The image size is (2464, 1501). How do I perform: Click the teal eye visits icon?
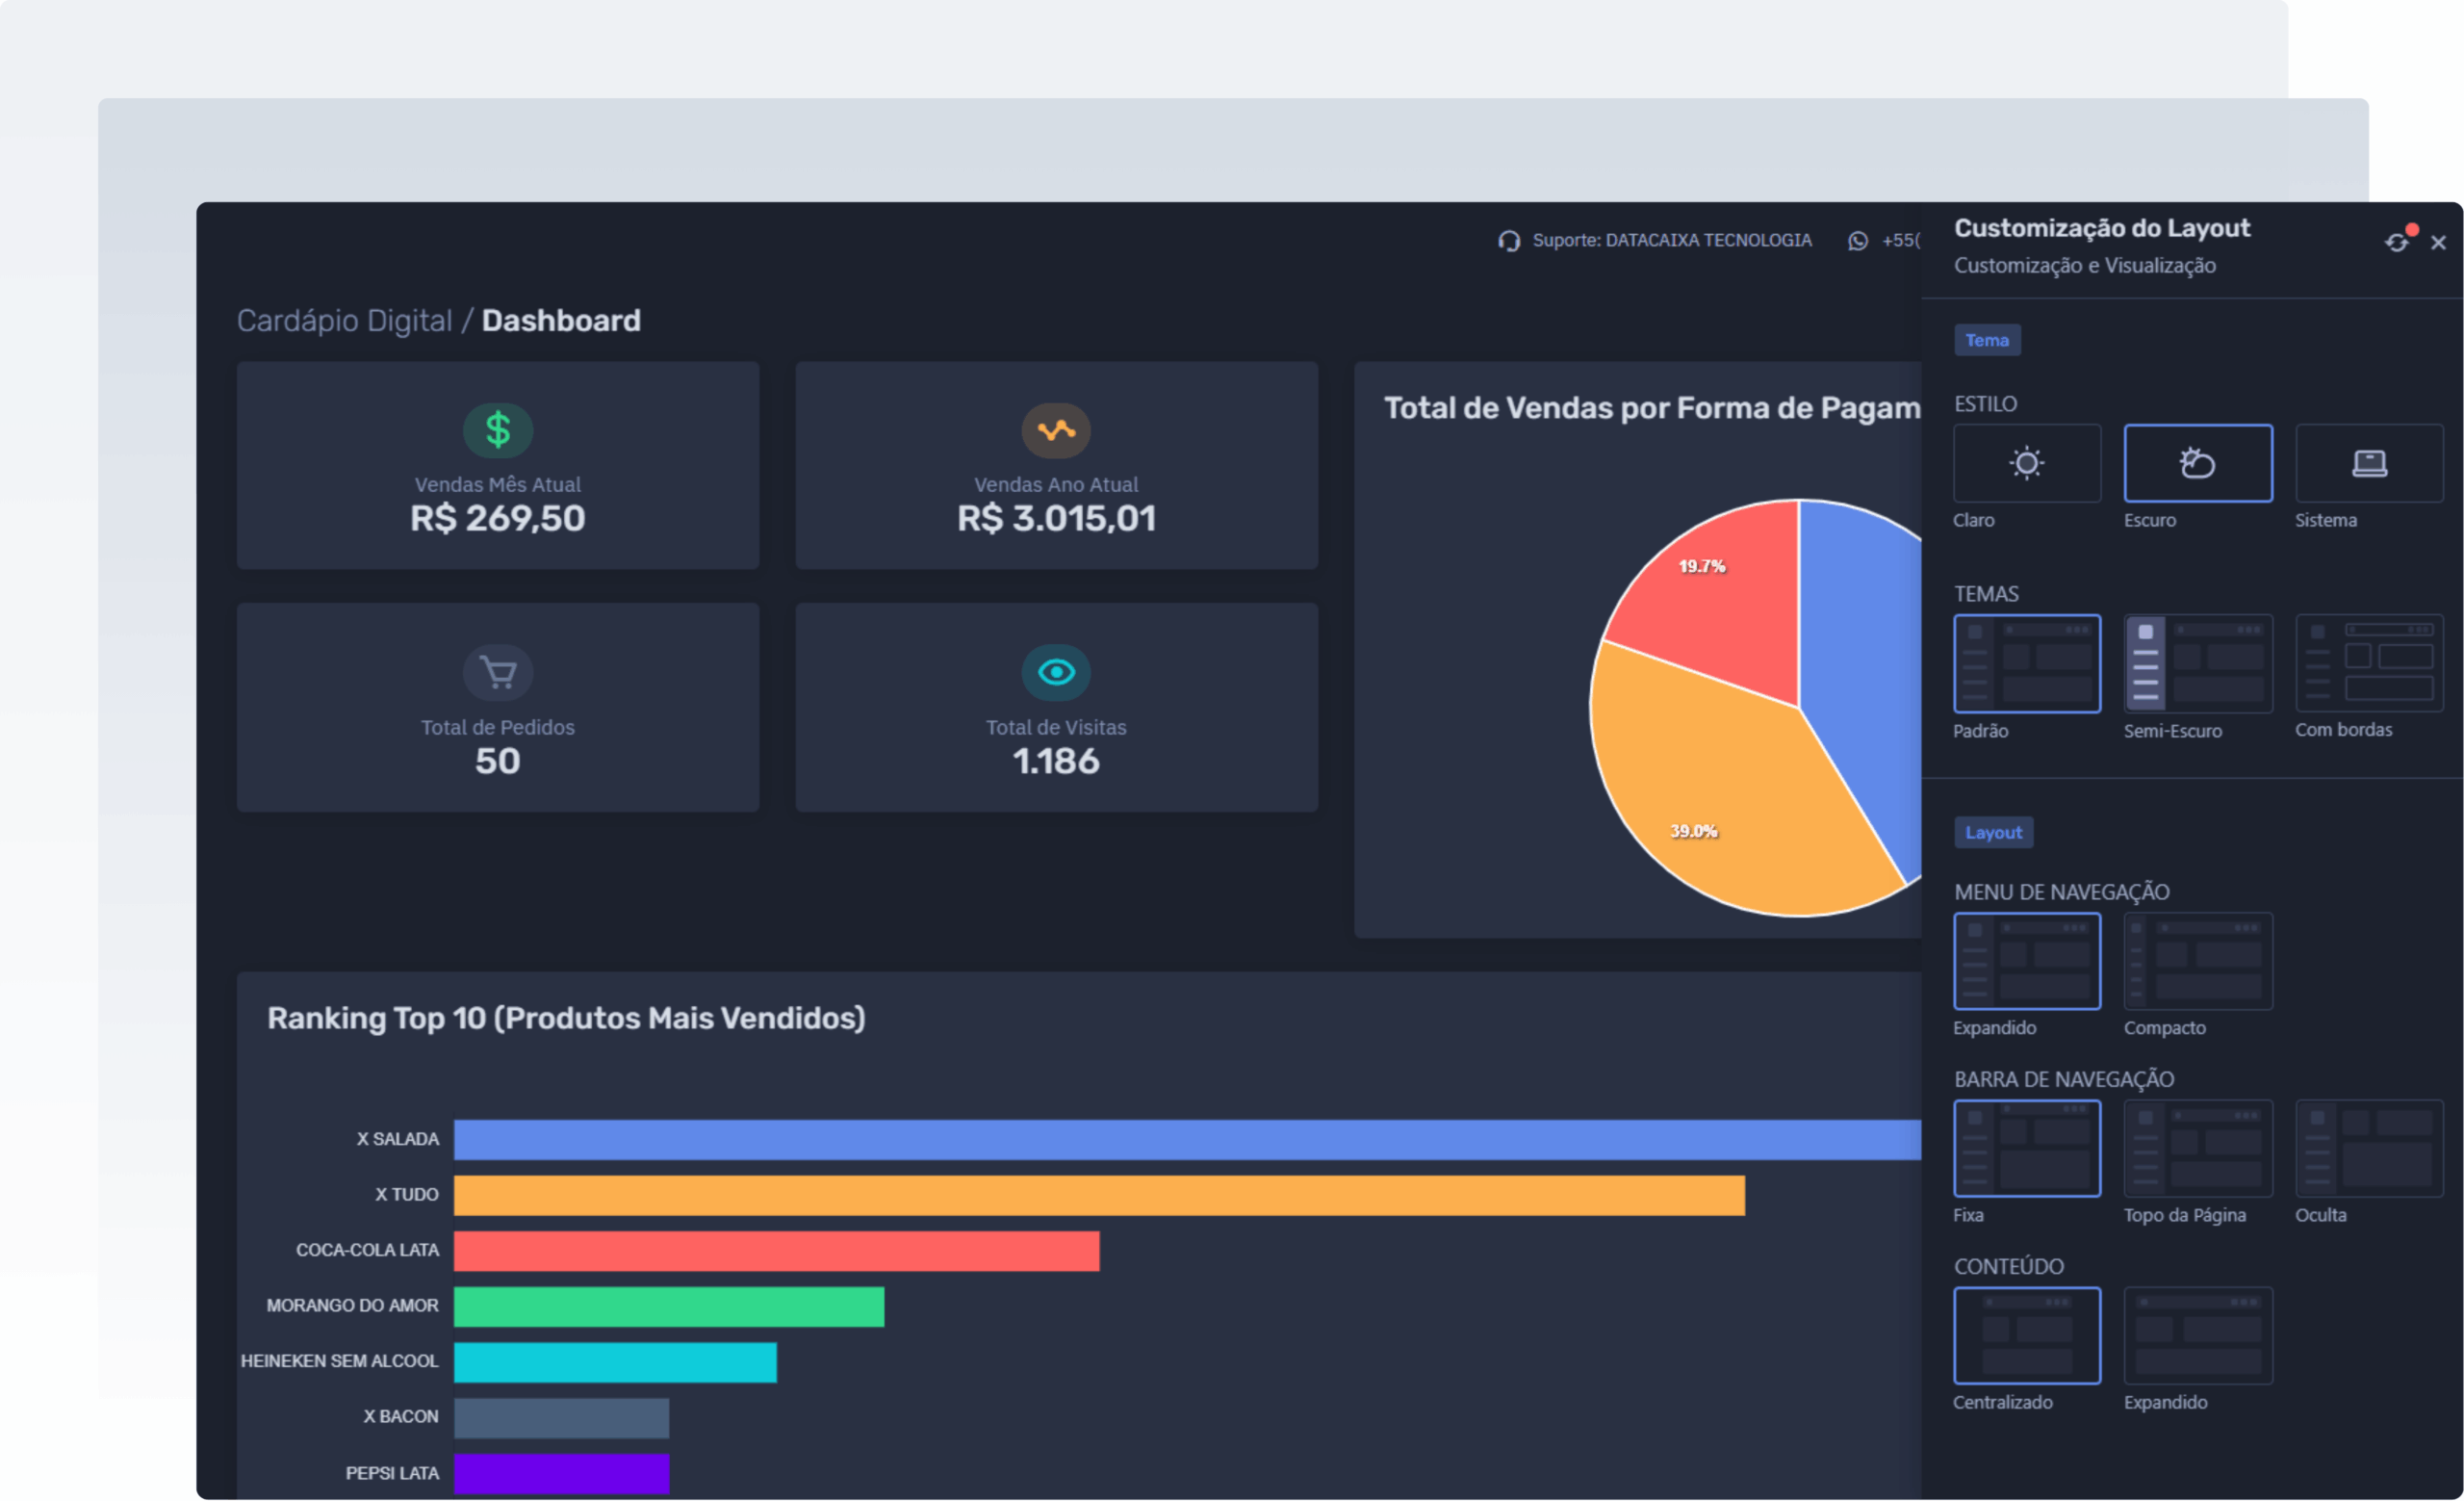click(x=1055, y=672)
